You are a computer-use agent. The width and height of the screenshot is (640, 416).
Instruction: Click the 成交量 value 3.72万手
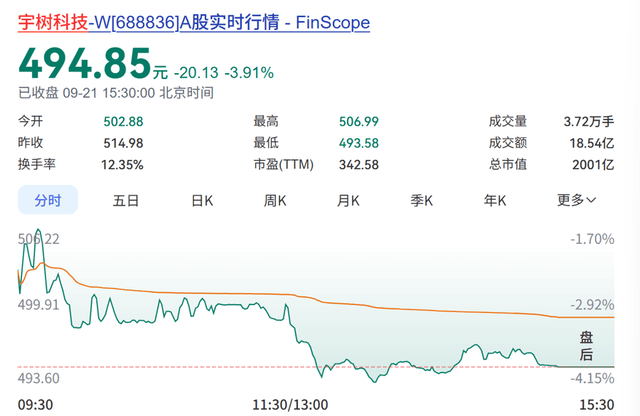click(x=589, y=122)
